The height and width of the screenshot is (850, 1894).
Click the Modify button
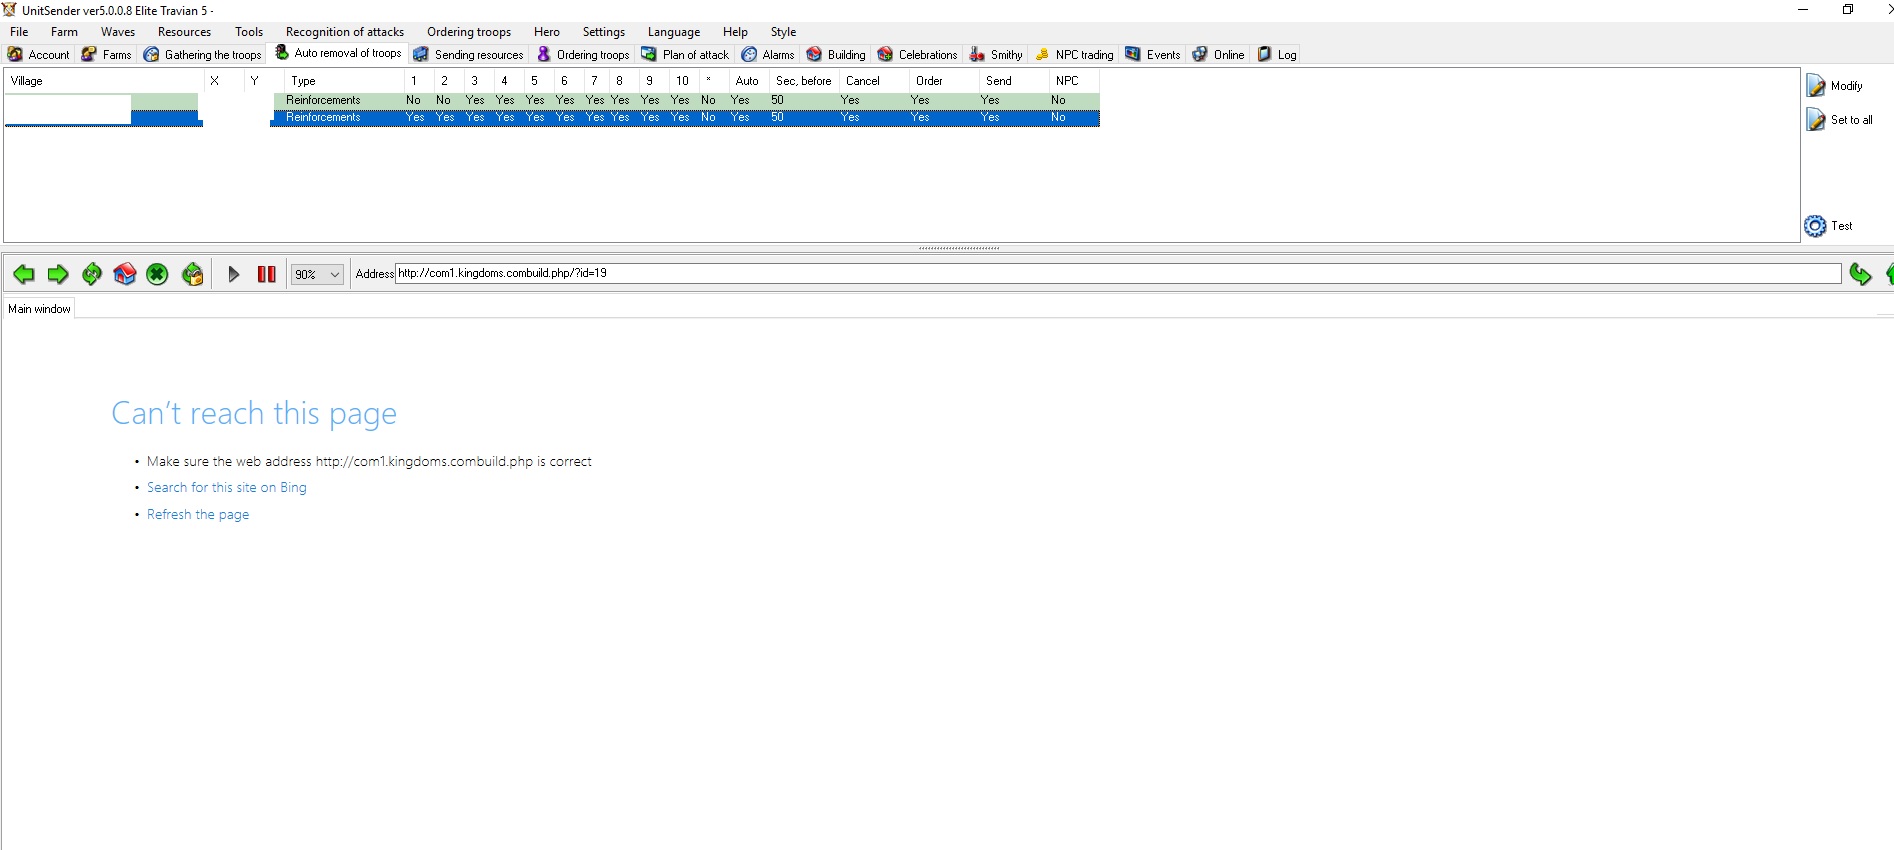(1835, 86)
